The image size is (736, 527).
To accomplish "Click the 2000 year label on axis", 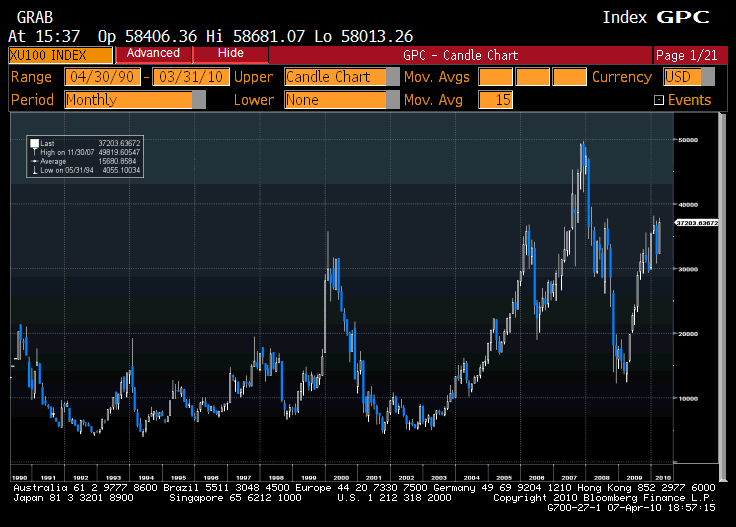I will pyautogui.click(x=341, y=478).
